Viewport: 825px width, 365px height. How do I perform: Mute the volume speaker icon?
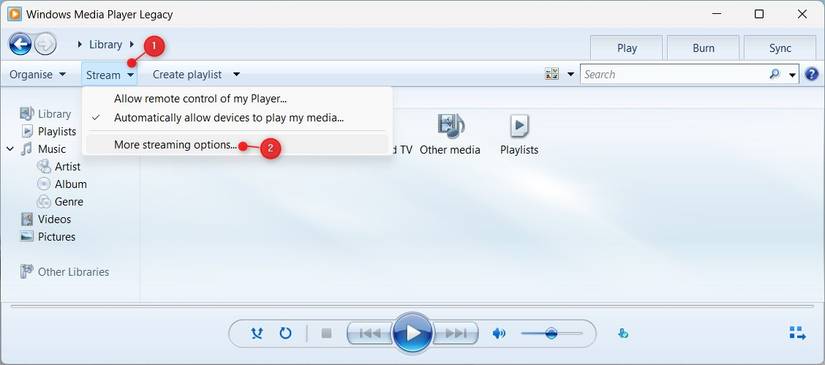(x=499, y=333)
